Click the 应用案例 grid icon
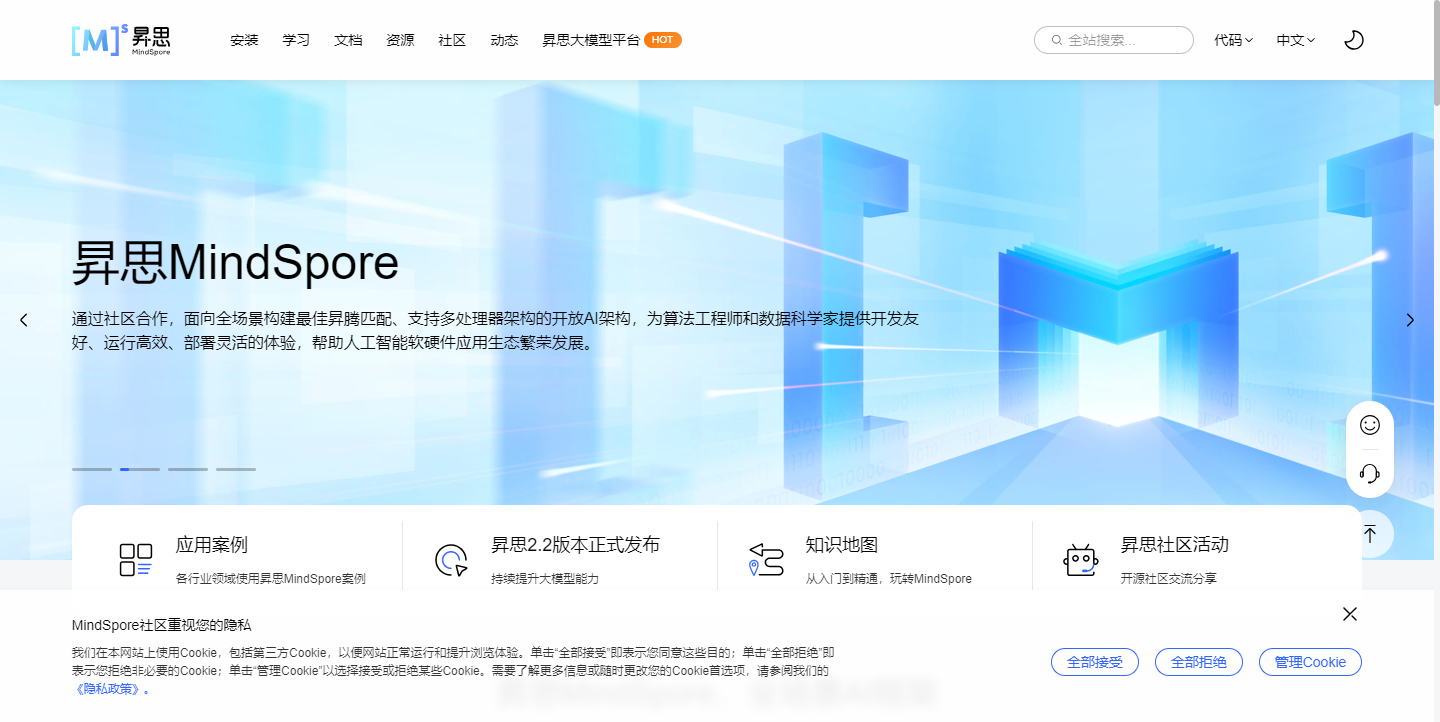1440x722 pixels. pos(135,560)
